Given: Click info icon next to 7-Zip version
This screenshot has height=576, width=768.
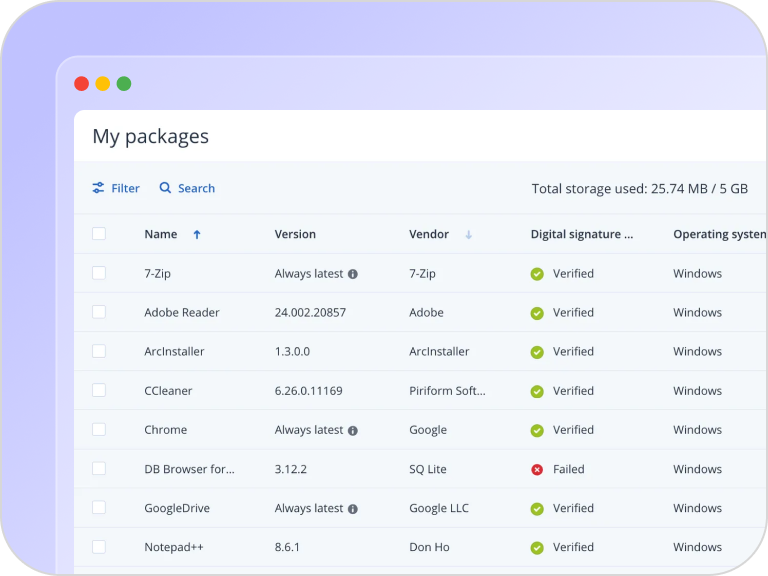Looking at the screenshot, I should click(353, 274).
